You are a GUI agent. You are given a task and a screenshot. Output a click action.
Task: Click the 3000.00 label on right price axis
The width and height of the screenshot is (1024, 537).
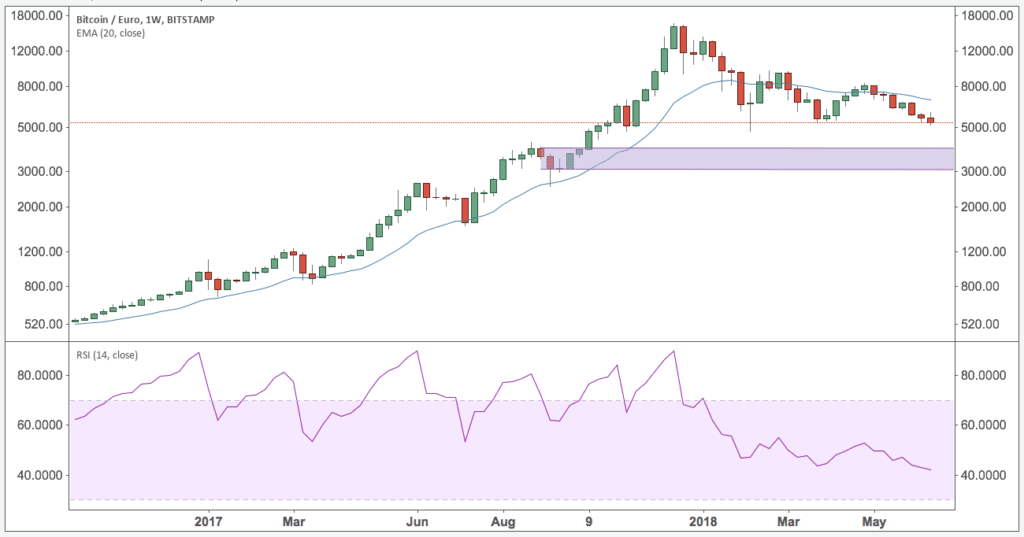coord(984,171)
